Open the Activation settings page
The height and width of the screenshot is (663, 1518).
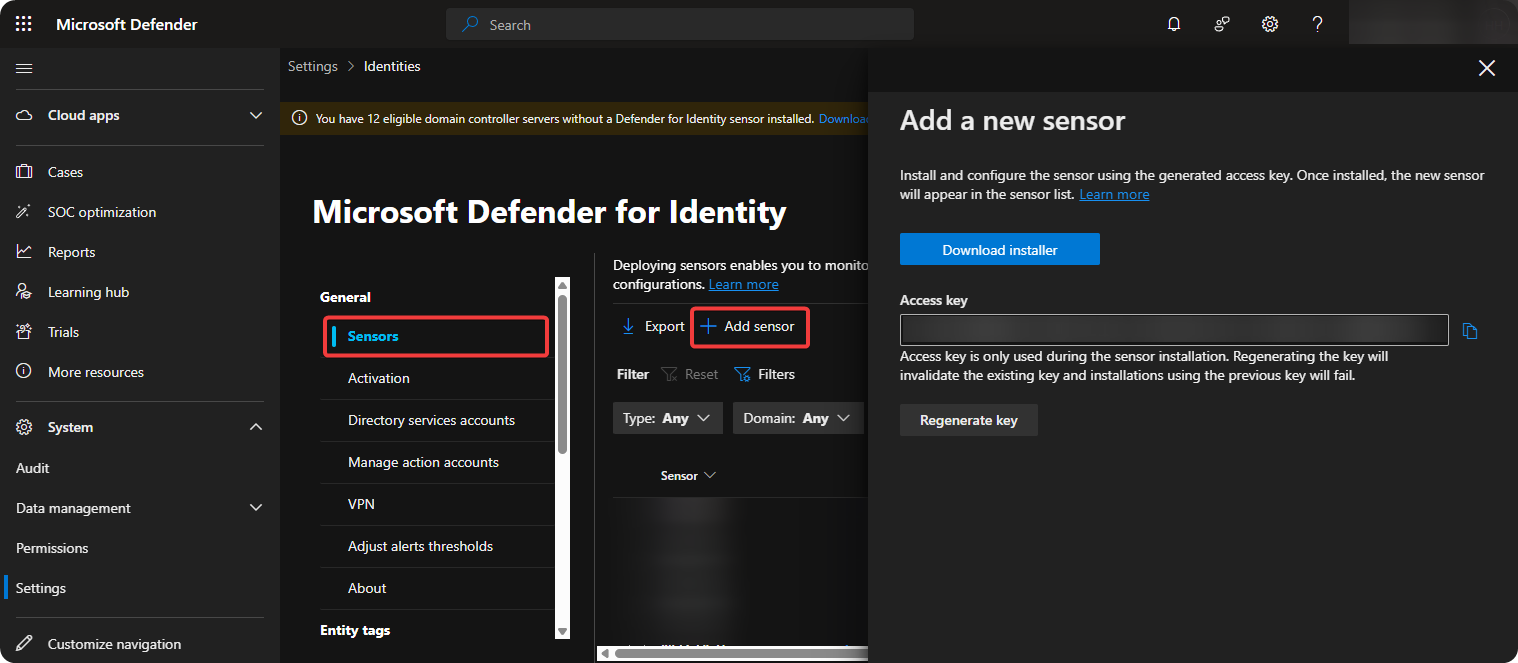(378, 378)
